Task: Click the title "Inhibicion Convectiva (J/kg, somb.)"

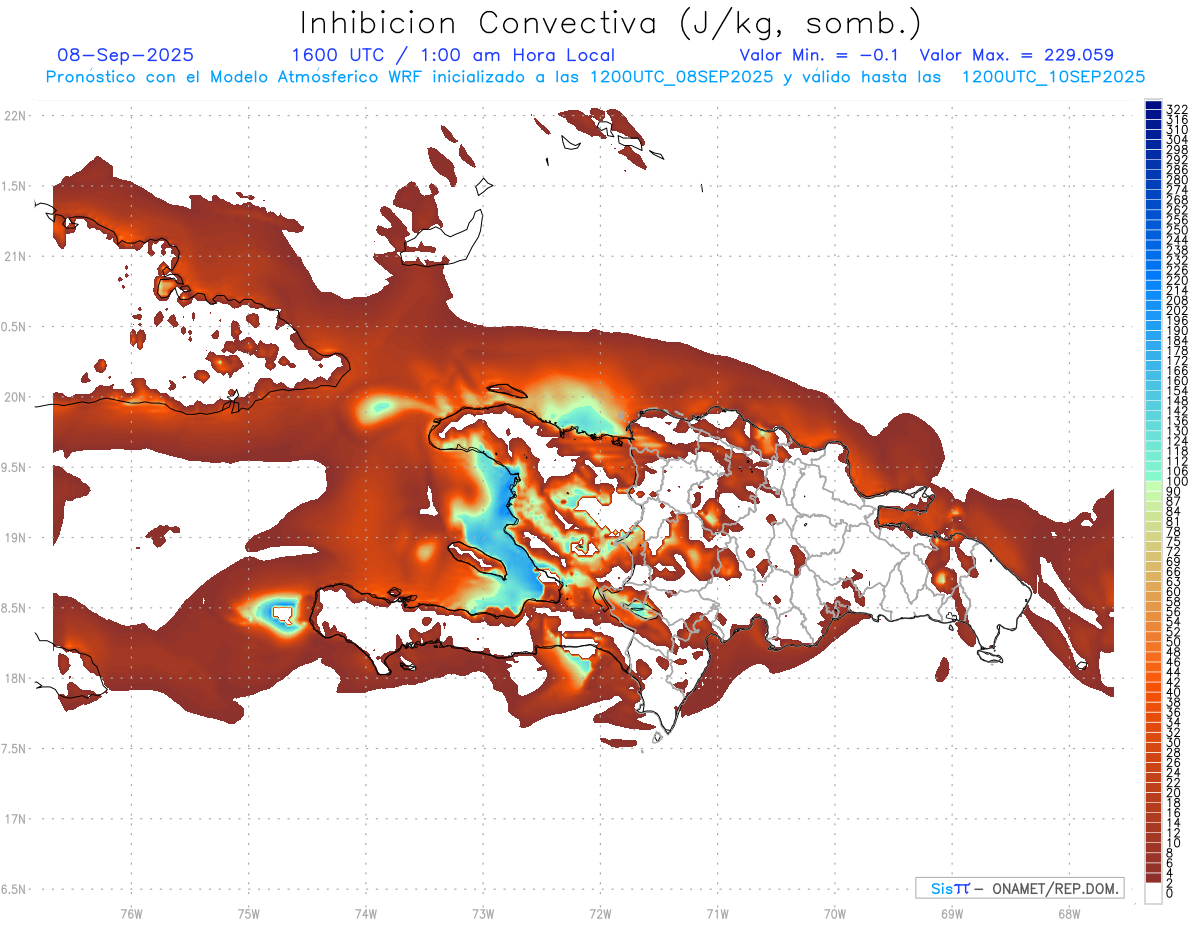Action: pyautogui.click(x=611, y=23)
